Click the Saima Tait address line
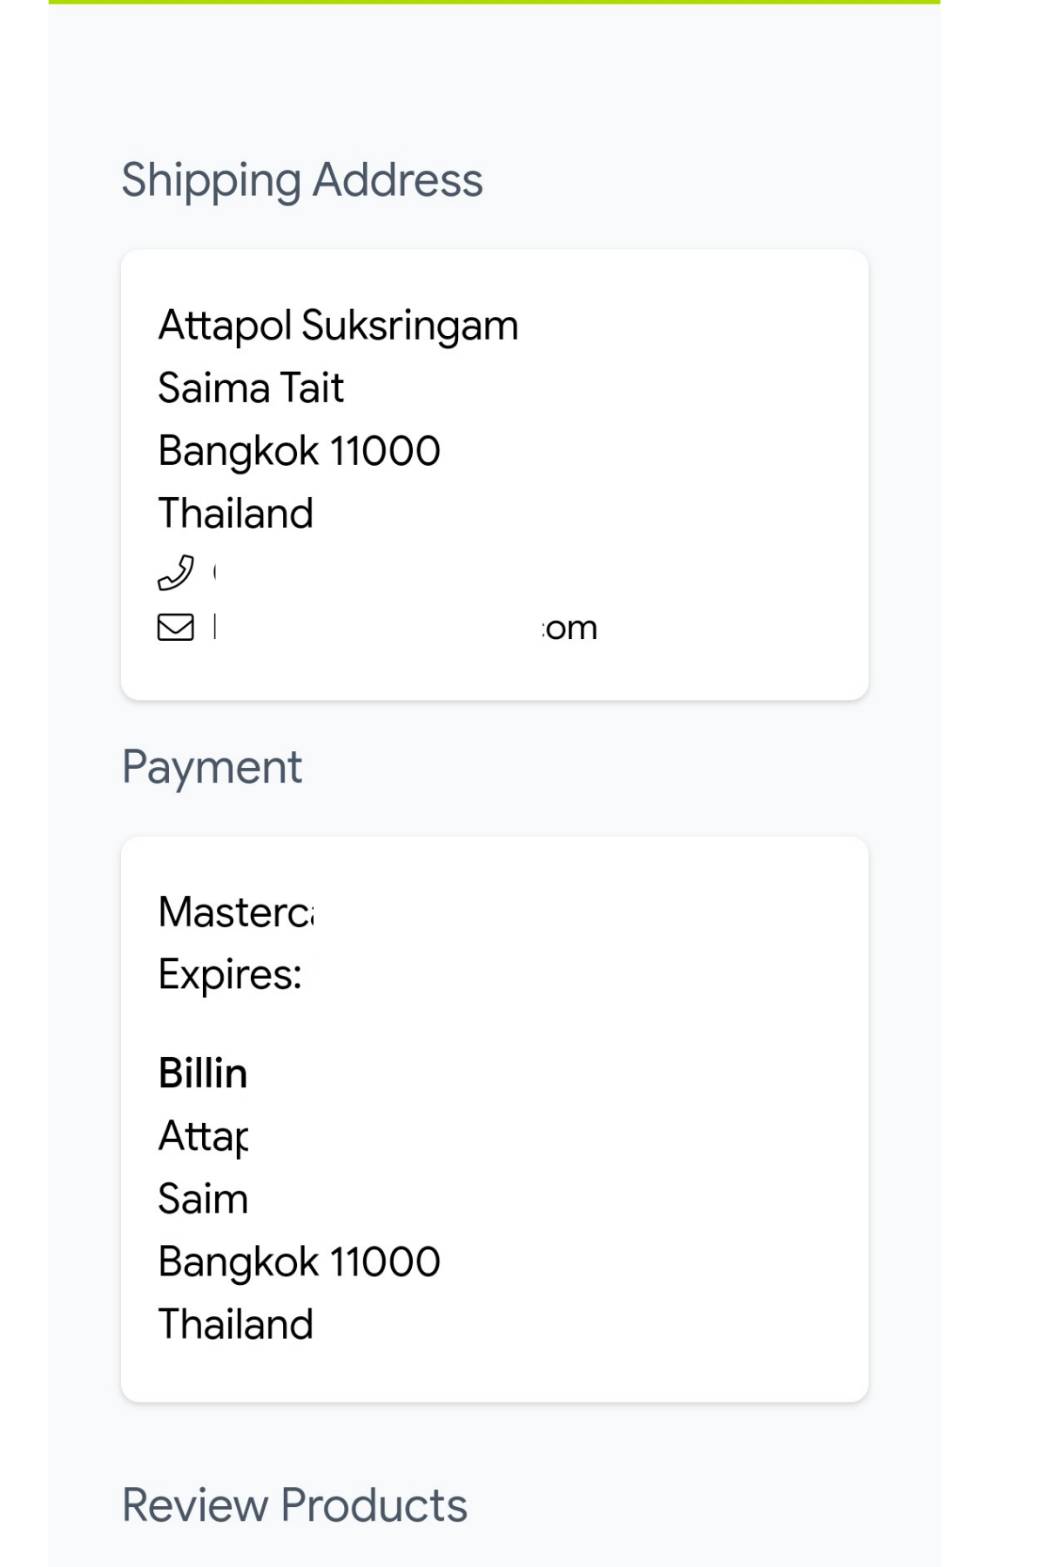This screenshot has height=1567, width=1045. click(x=251, y=388)
